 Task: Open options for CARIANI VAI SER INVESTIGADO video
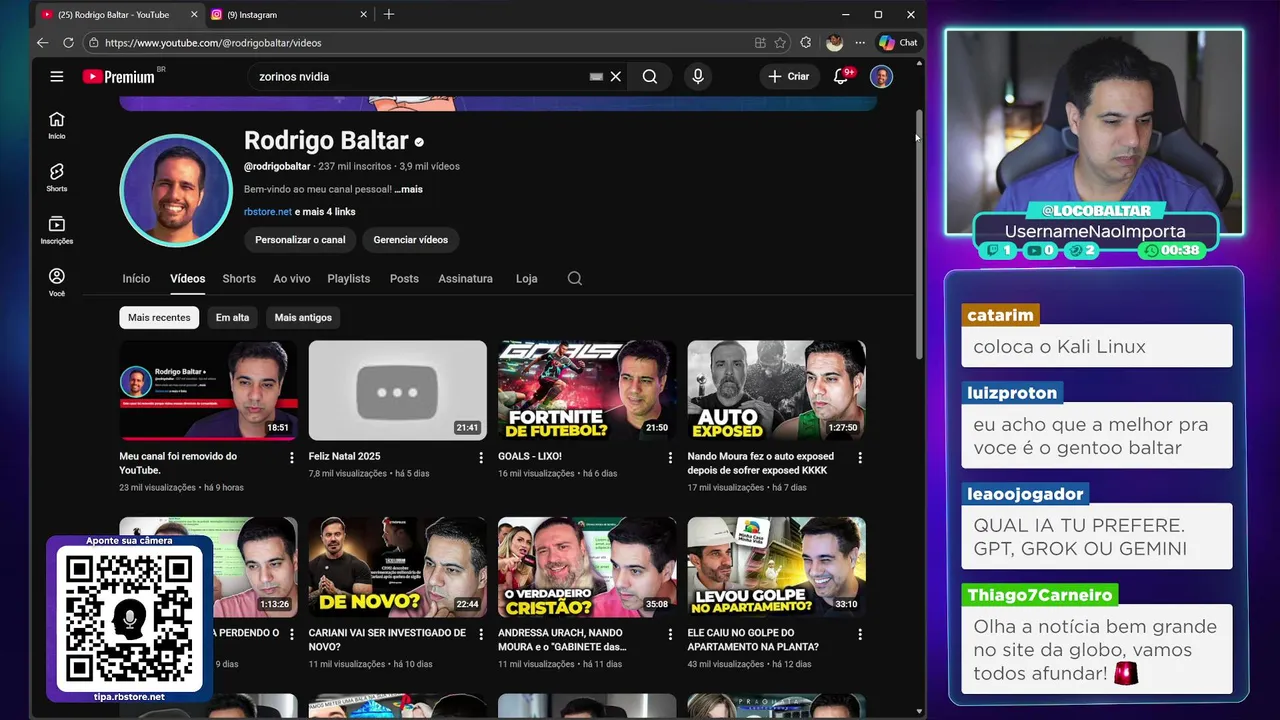tap(481, 634)
